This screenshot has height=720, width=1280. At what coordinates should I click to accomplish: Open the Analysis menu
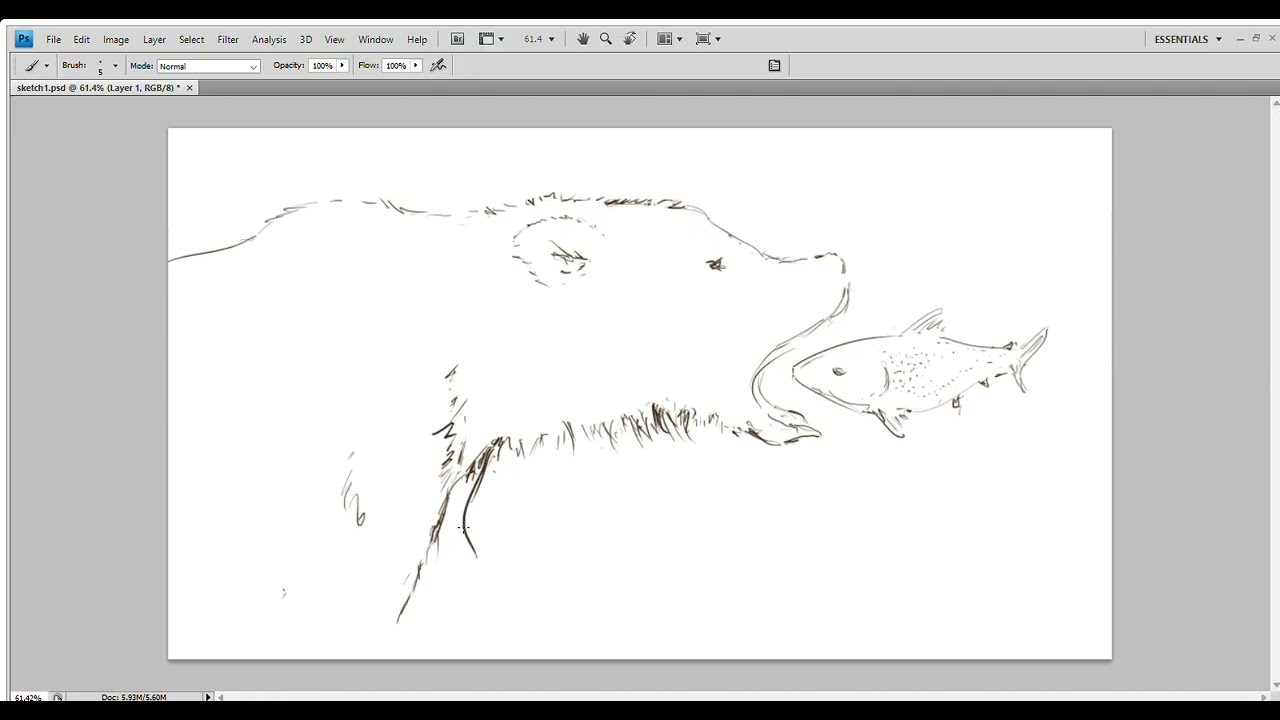tap(269, 39)
